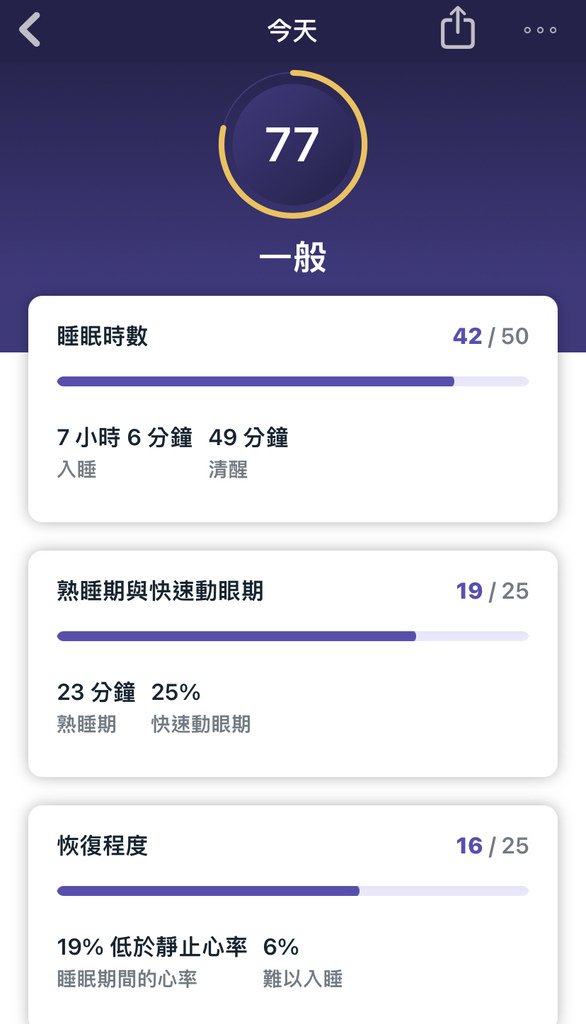Tap the sleep score 77 circle
586x1024 pixels.
(293, 144)
